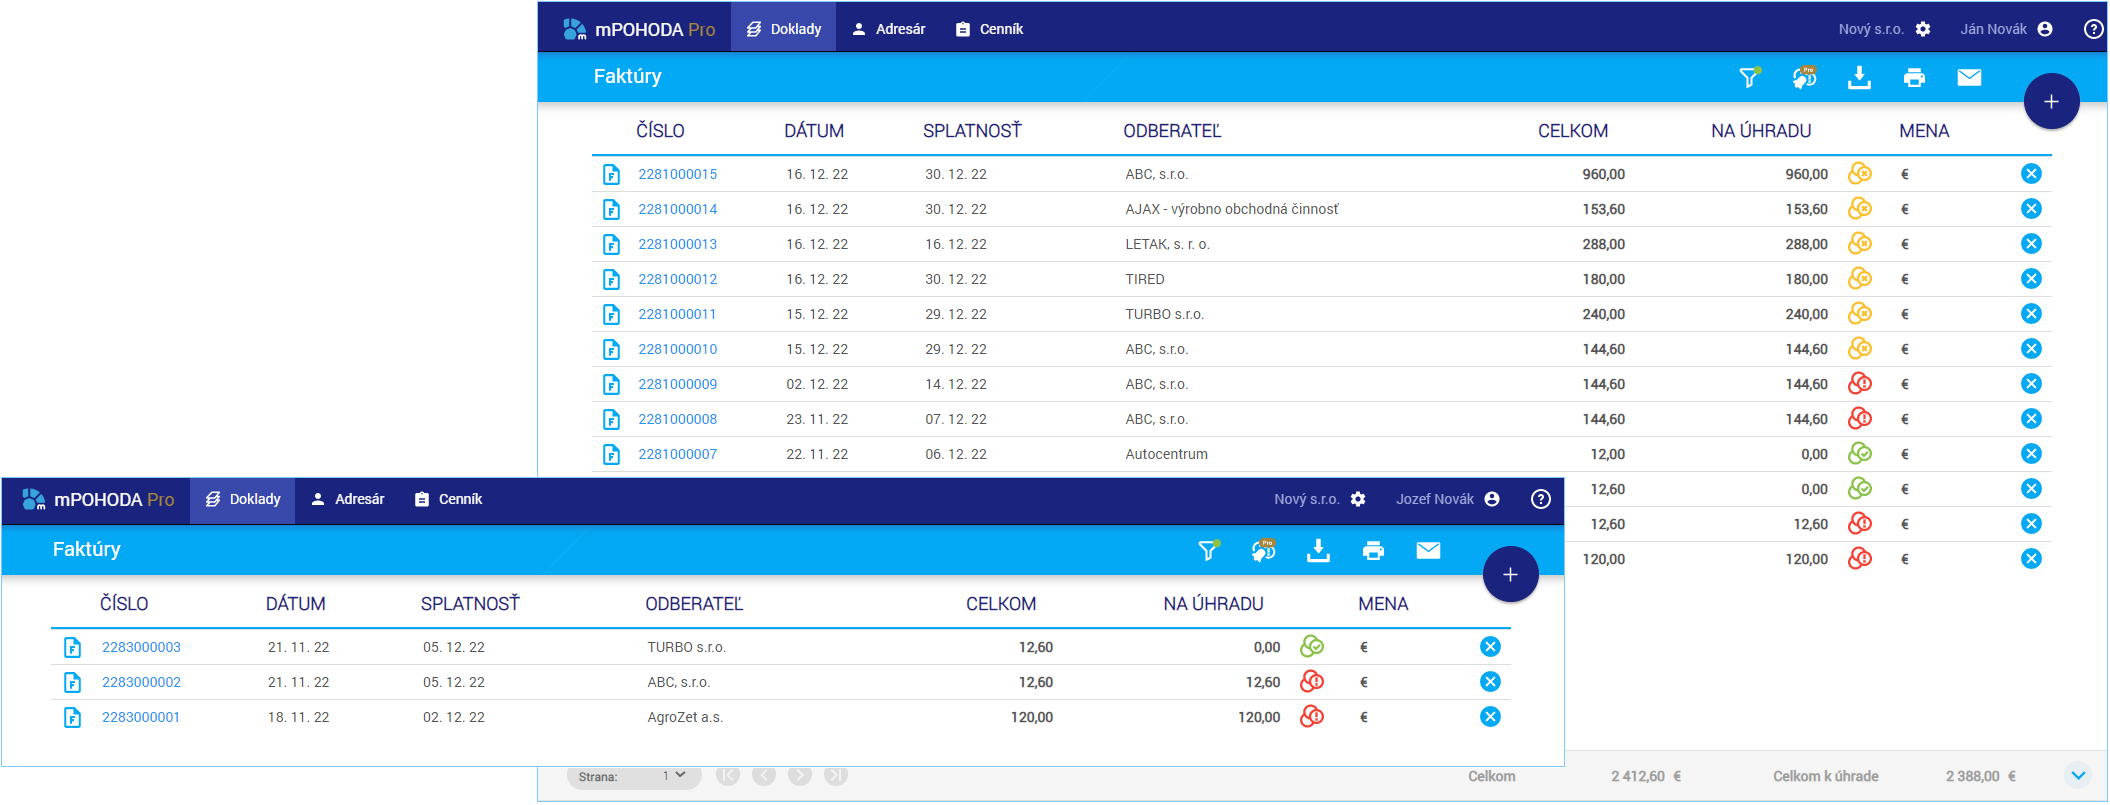Screen dimensions: 2110x805
Task: Open Nový s.r.o. settings gear in front window
Action: [x=1358, y=499]
